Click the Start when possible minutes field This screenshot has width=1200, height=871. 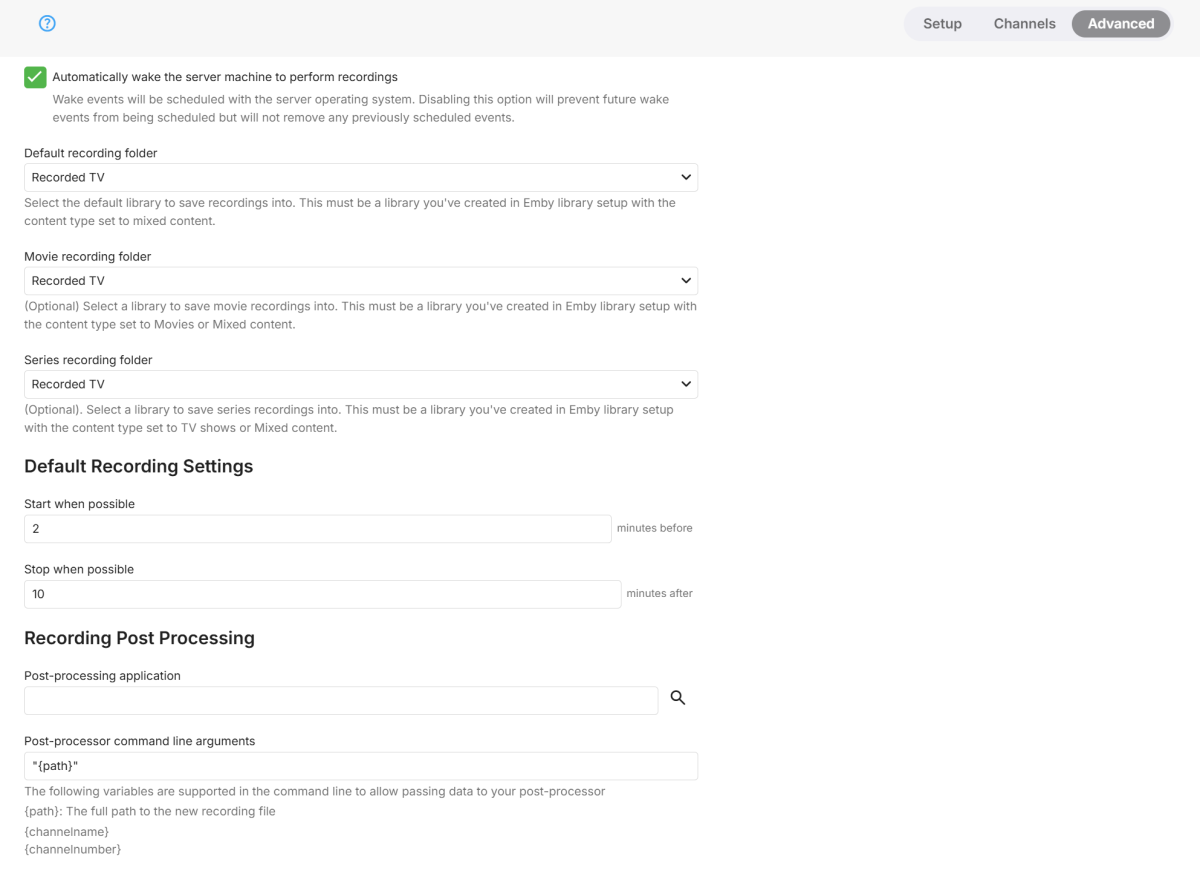pos(317,528)
